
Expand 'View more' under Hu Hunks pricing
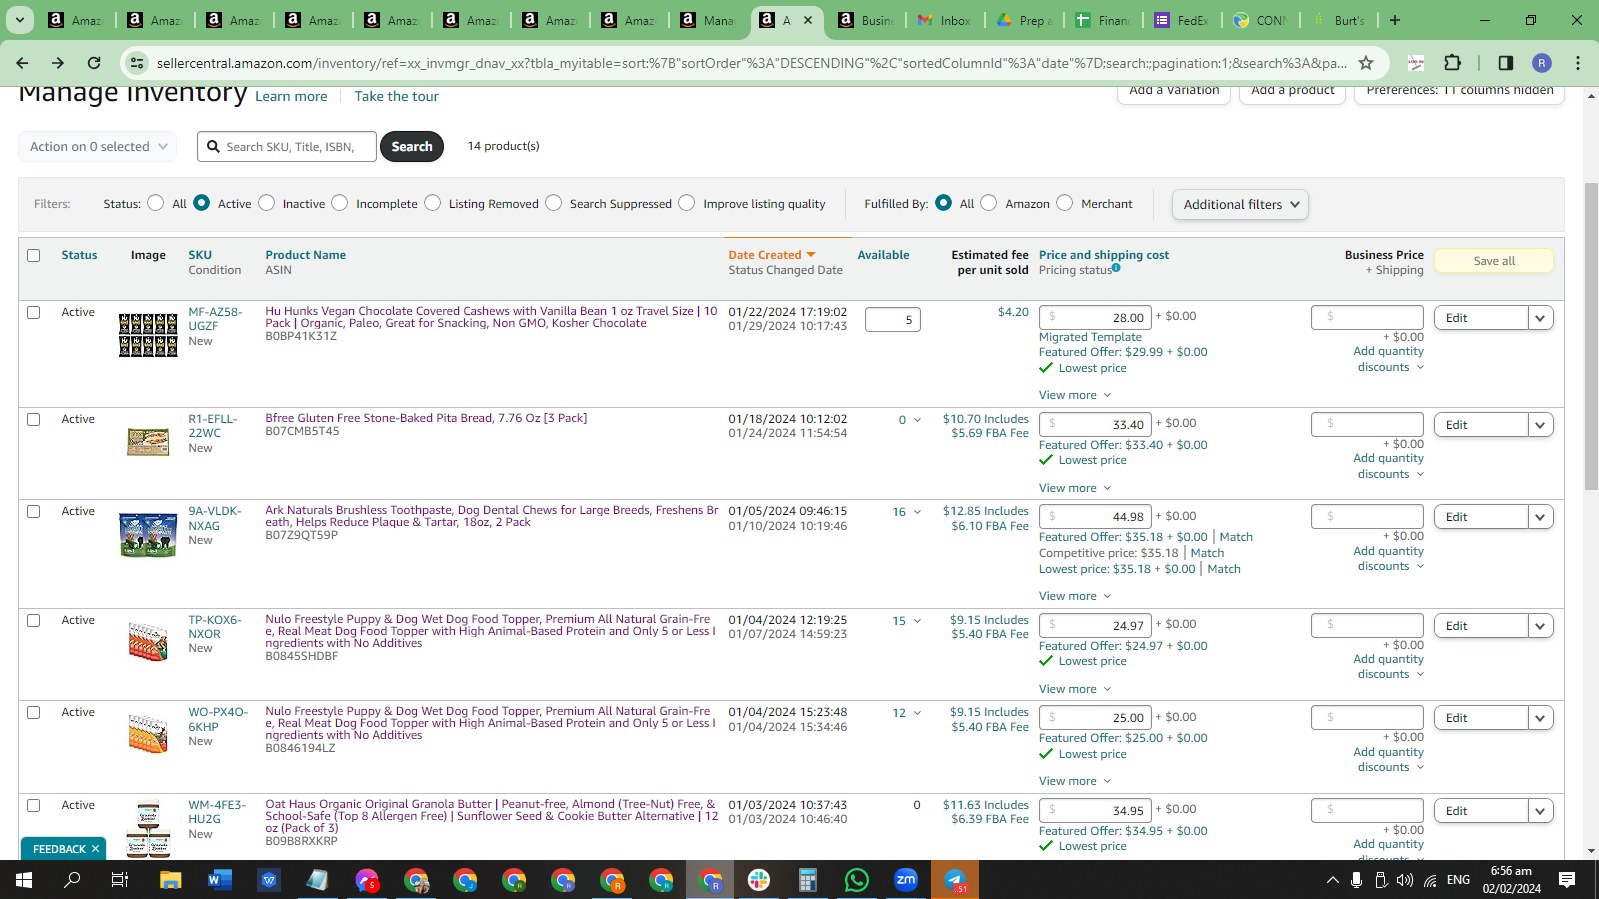click(x=1075, y=395)
